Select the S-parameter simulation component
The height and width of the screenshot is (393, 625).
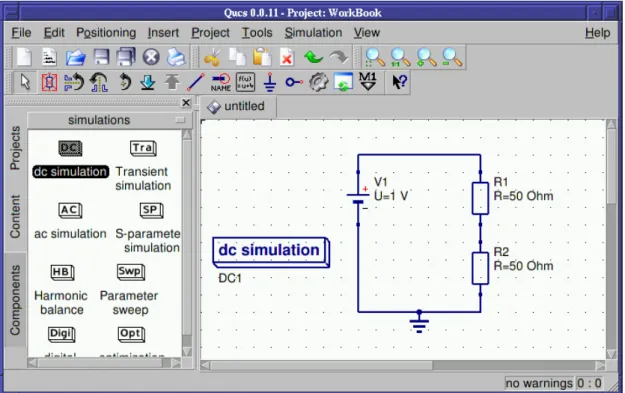(148, 228)
